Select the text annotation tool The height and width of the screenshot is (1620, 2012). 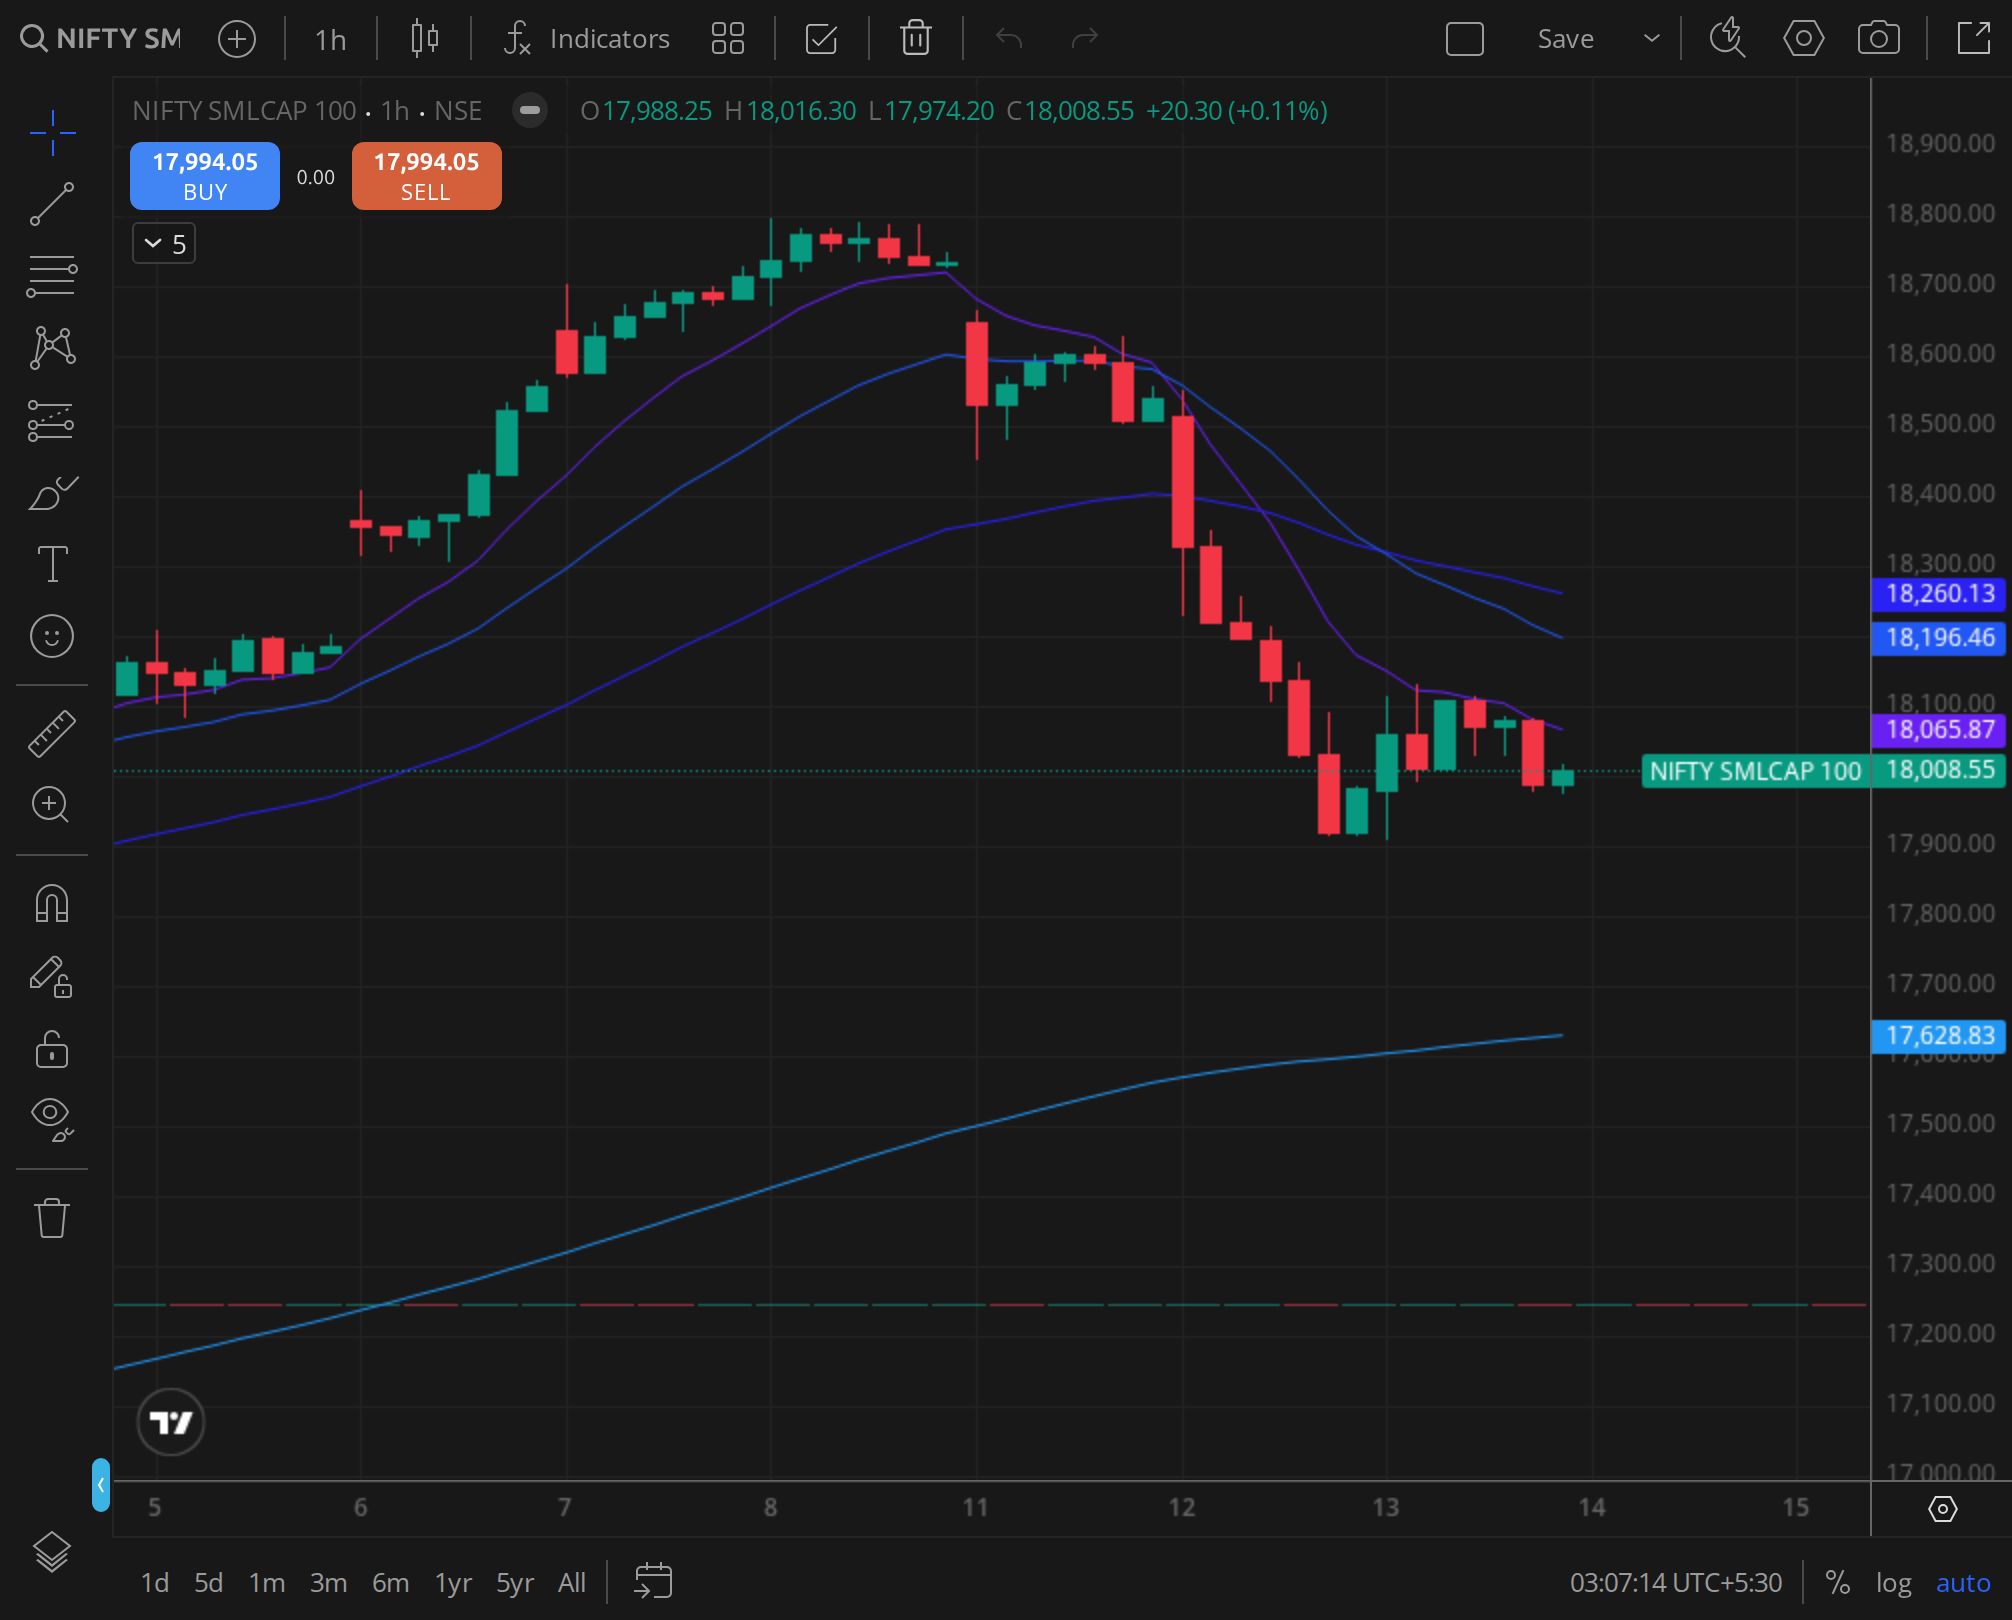point(52,564)
